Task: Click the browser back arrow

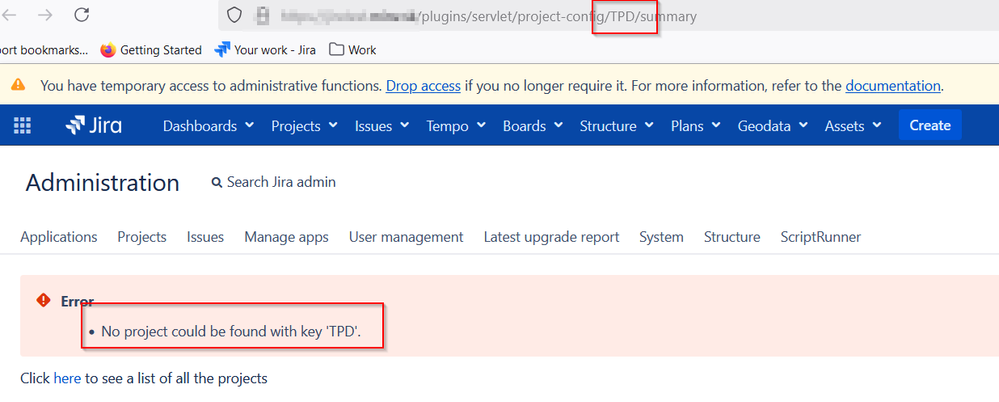Action: pos(8,15)
